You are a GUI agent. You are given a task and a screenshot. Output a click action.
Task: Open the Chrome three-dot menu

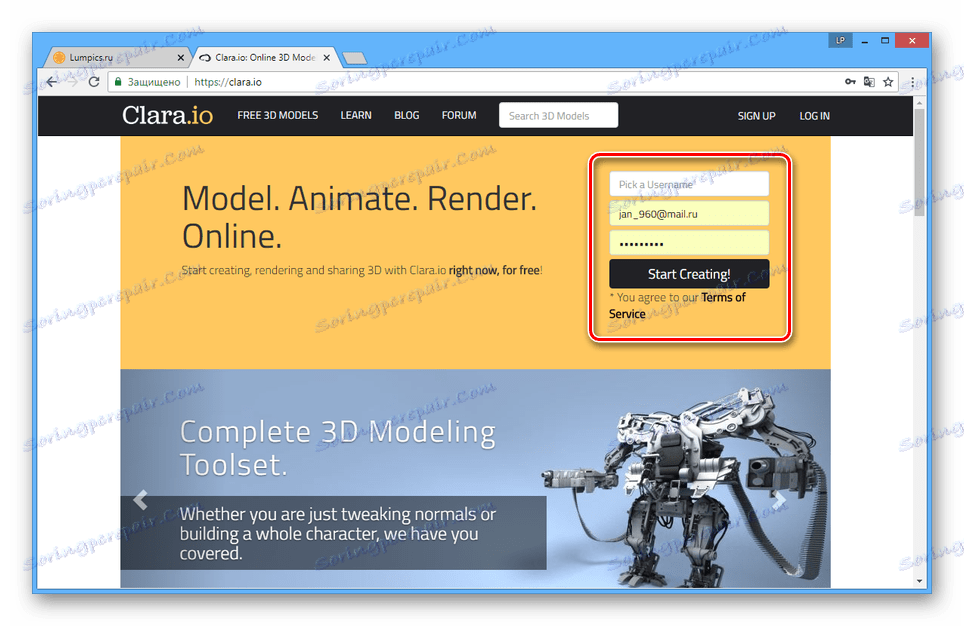pyautogui.click(x=912, y=82)
